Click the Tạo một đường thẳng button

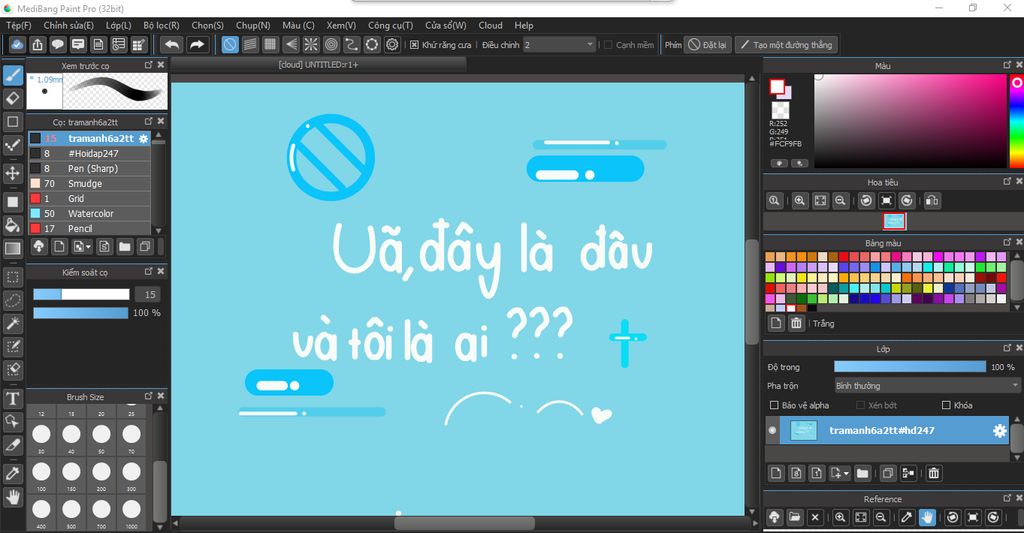coord(786,44)
